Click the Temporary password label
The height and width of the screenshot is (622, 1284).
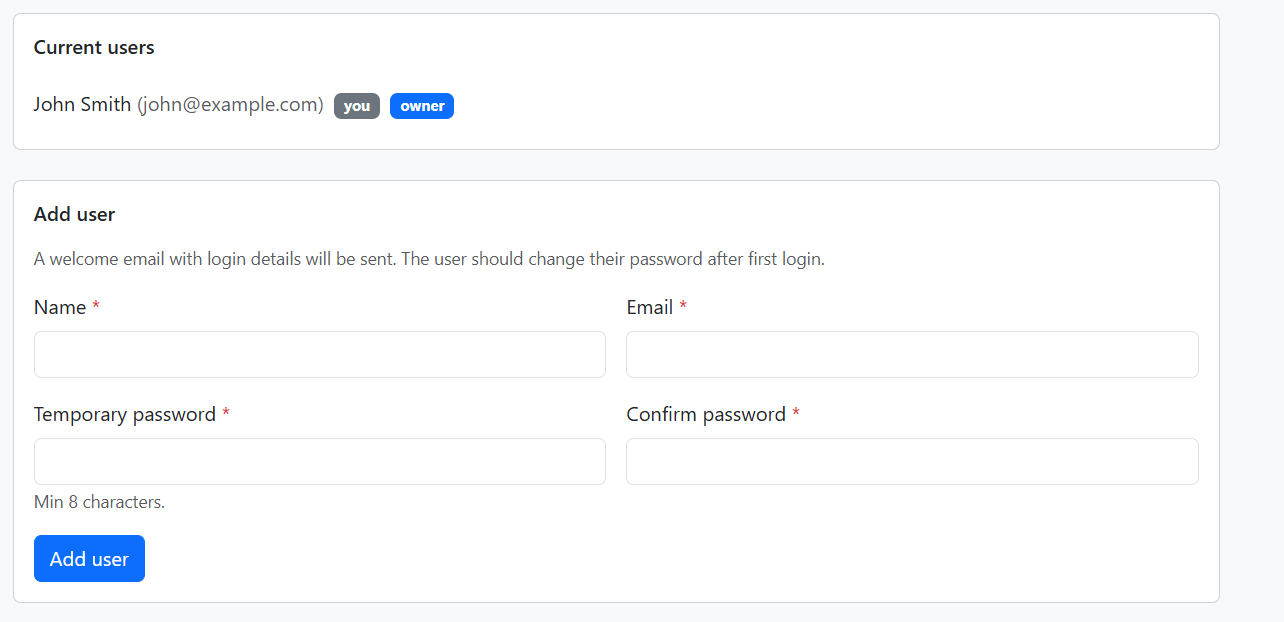pos(125,414)
